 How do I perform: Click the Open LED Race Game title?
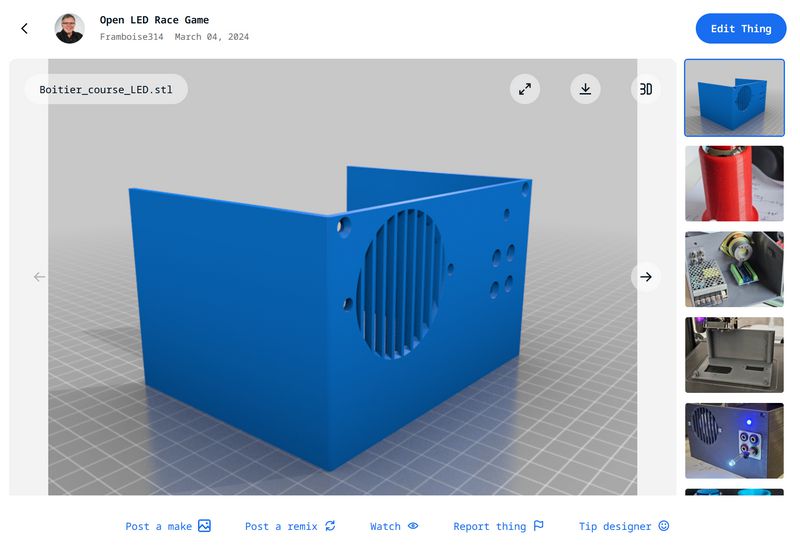pyautogui.click(x=154, y=20)
